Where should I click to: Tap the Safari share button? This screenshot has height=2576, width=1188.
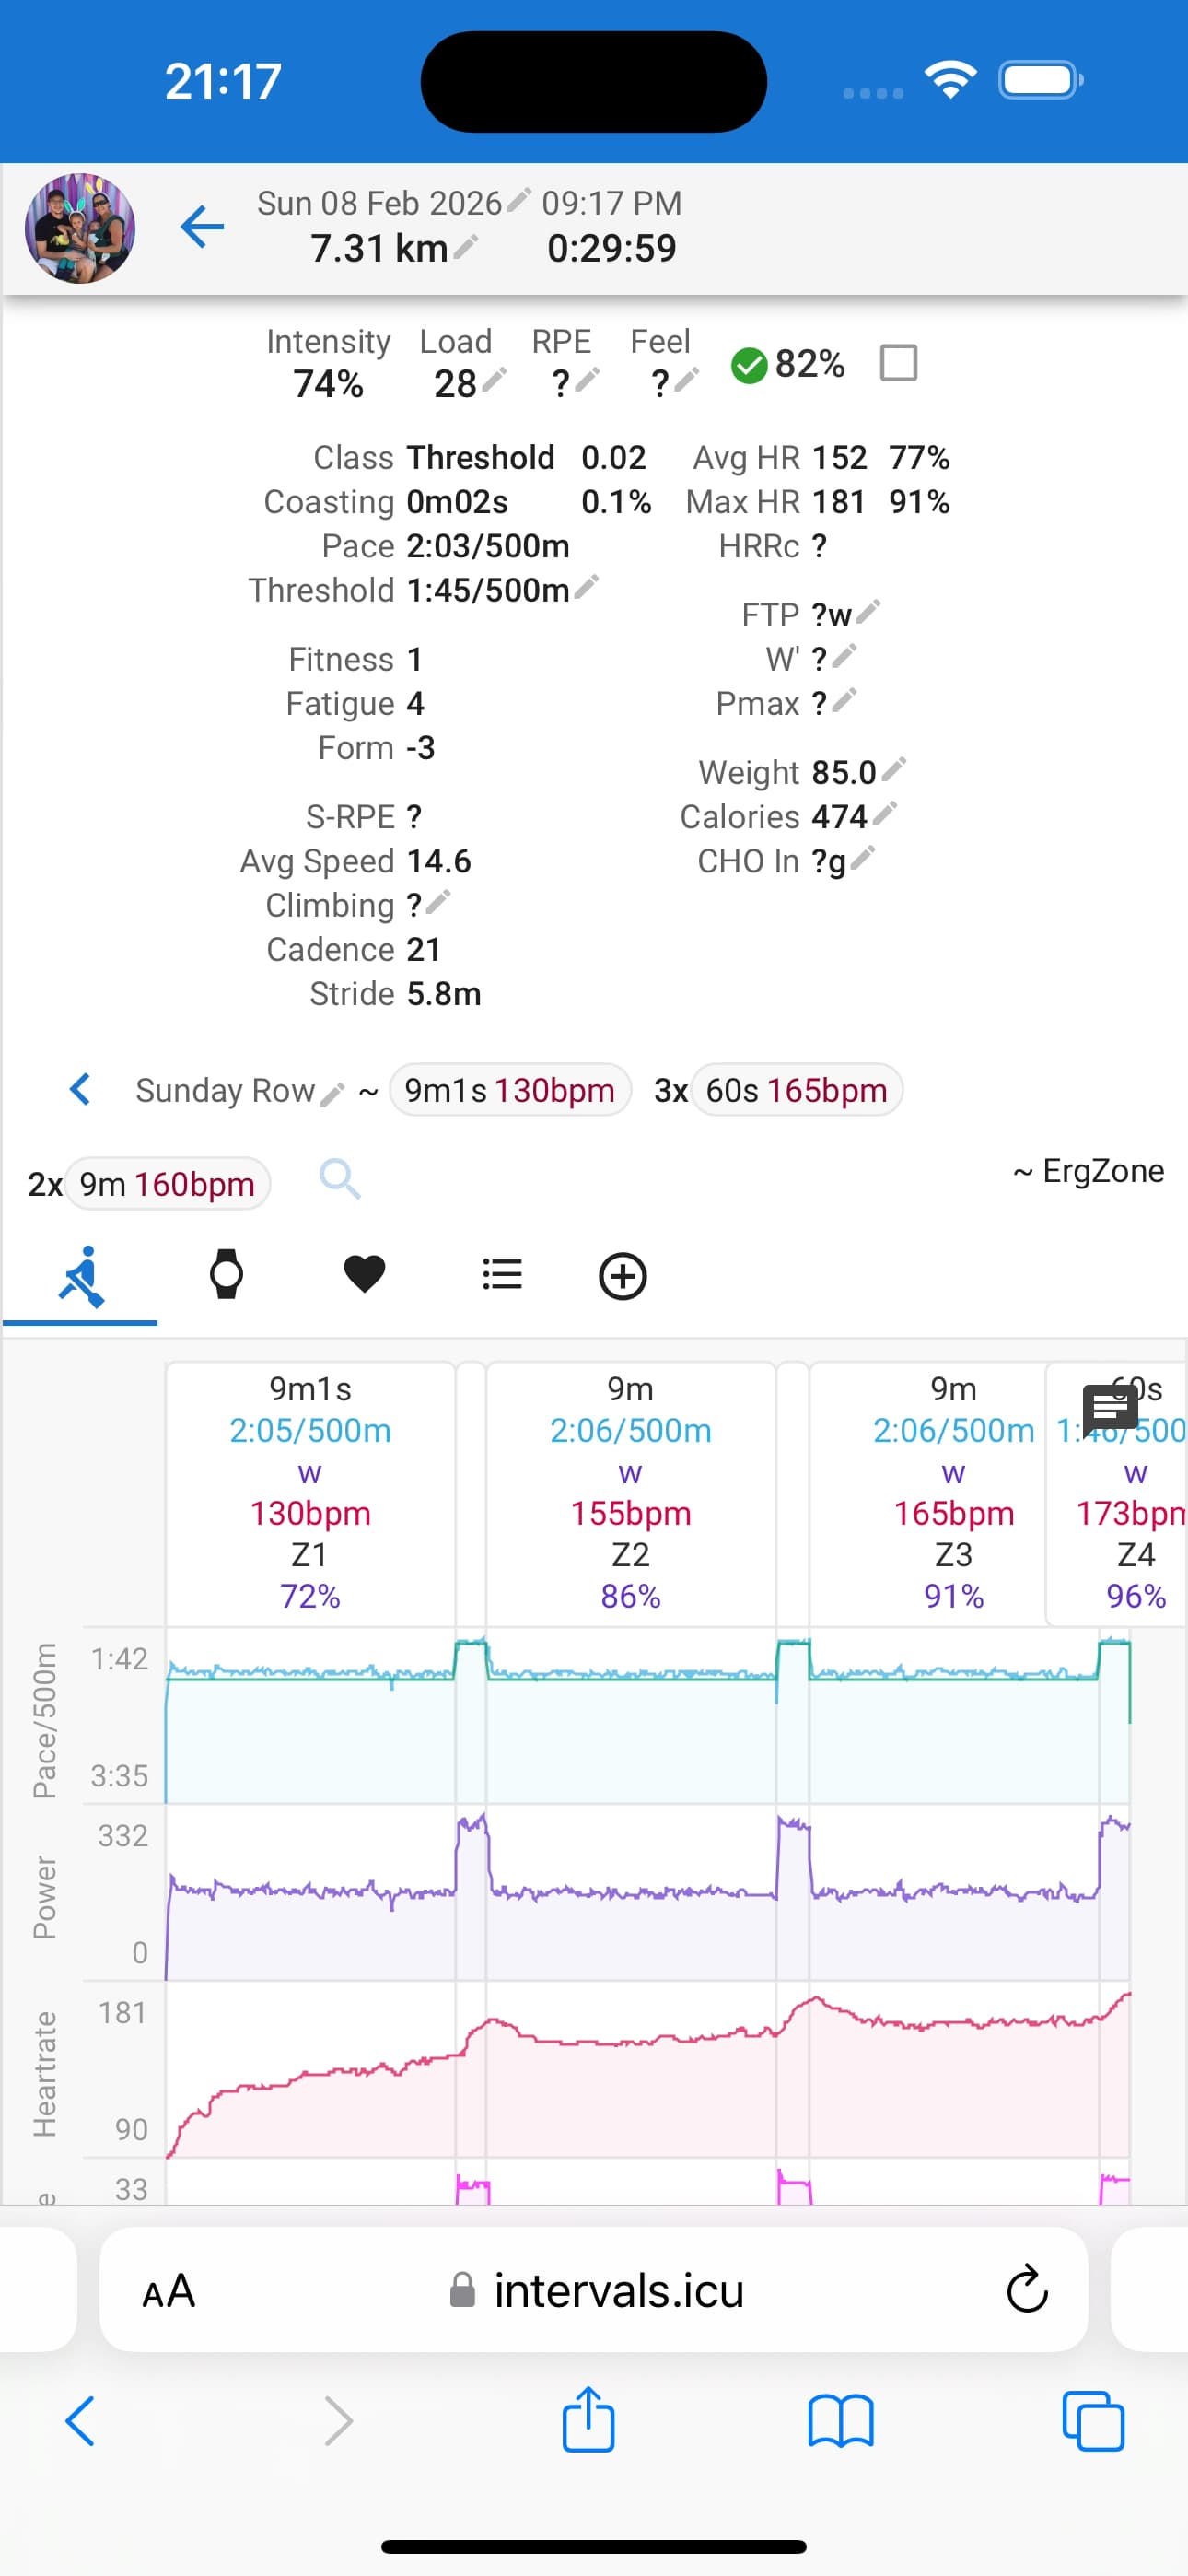588,2420
